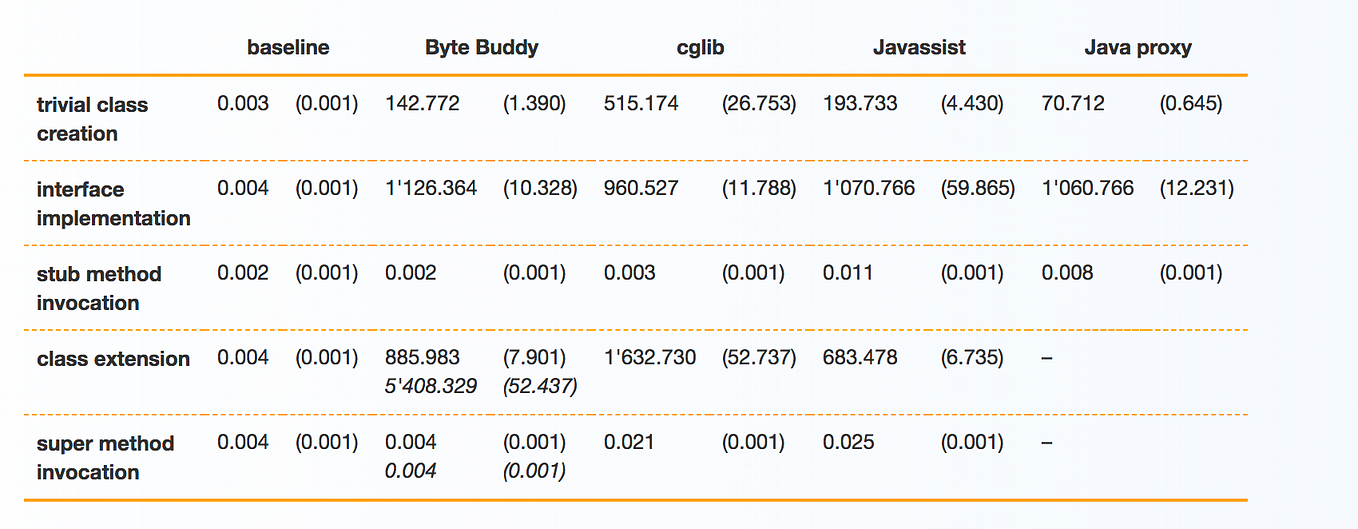Image resolution: width=1358 pixels, height=529 pixels.
Task: Select the 'trivial class creation' row label
Action: [92, 119]
